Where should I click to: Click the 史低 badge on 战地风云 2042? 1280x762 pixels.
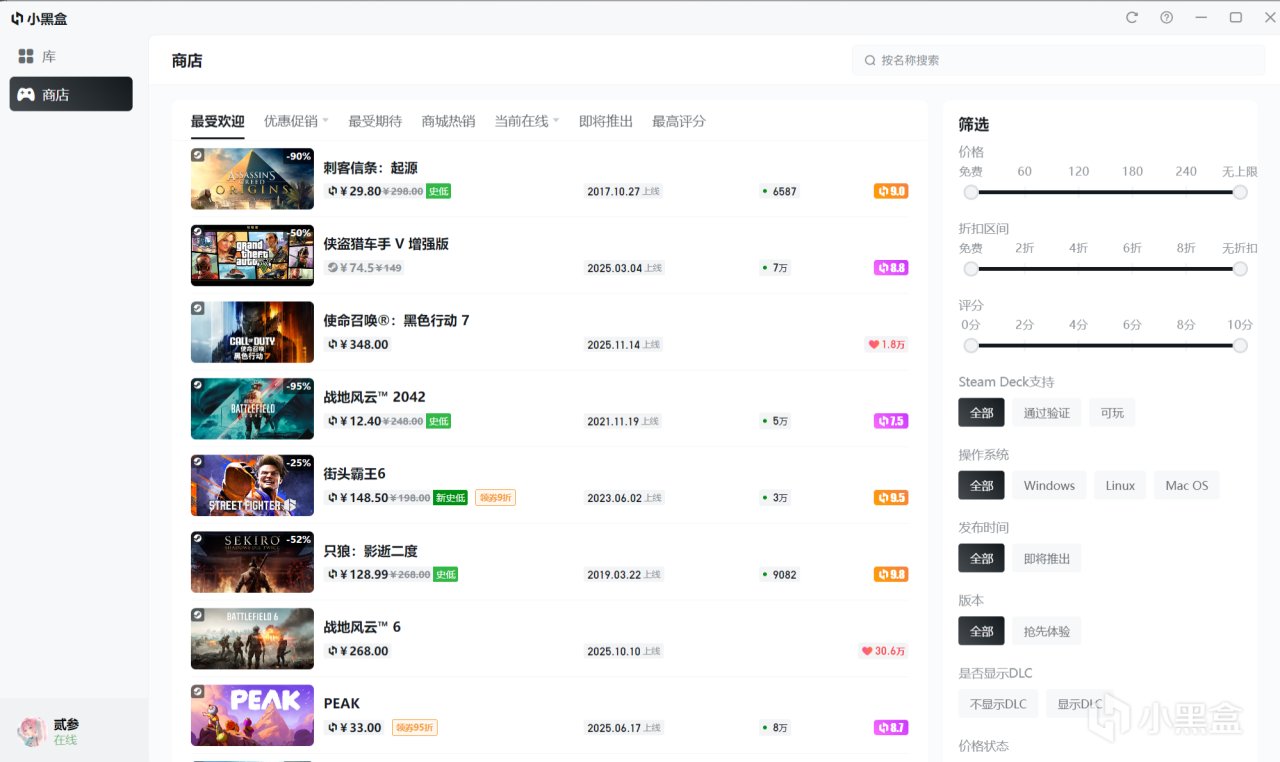438,421
